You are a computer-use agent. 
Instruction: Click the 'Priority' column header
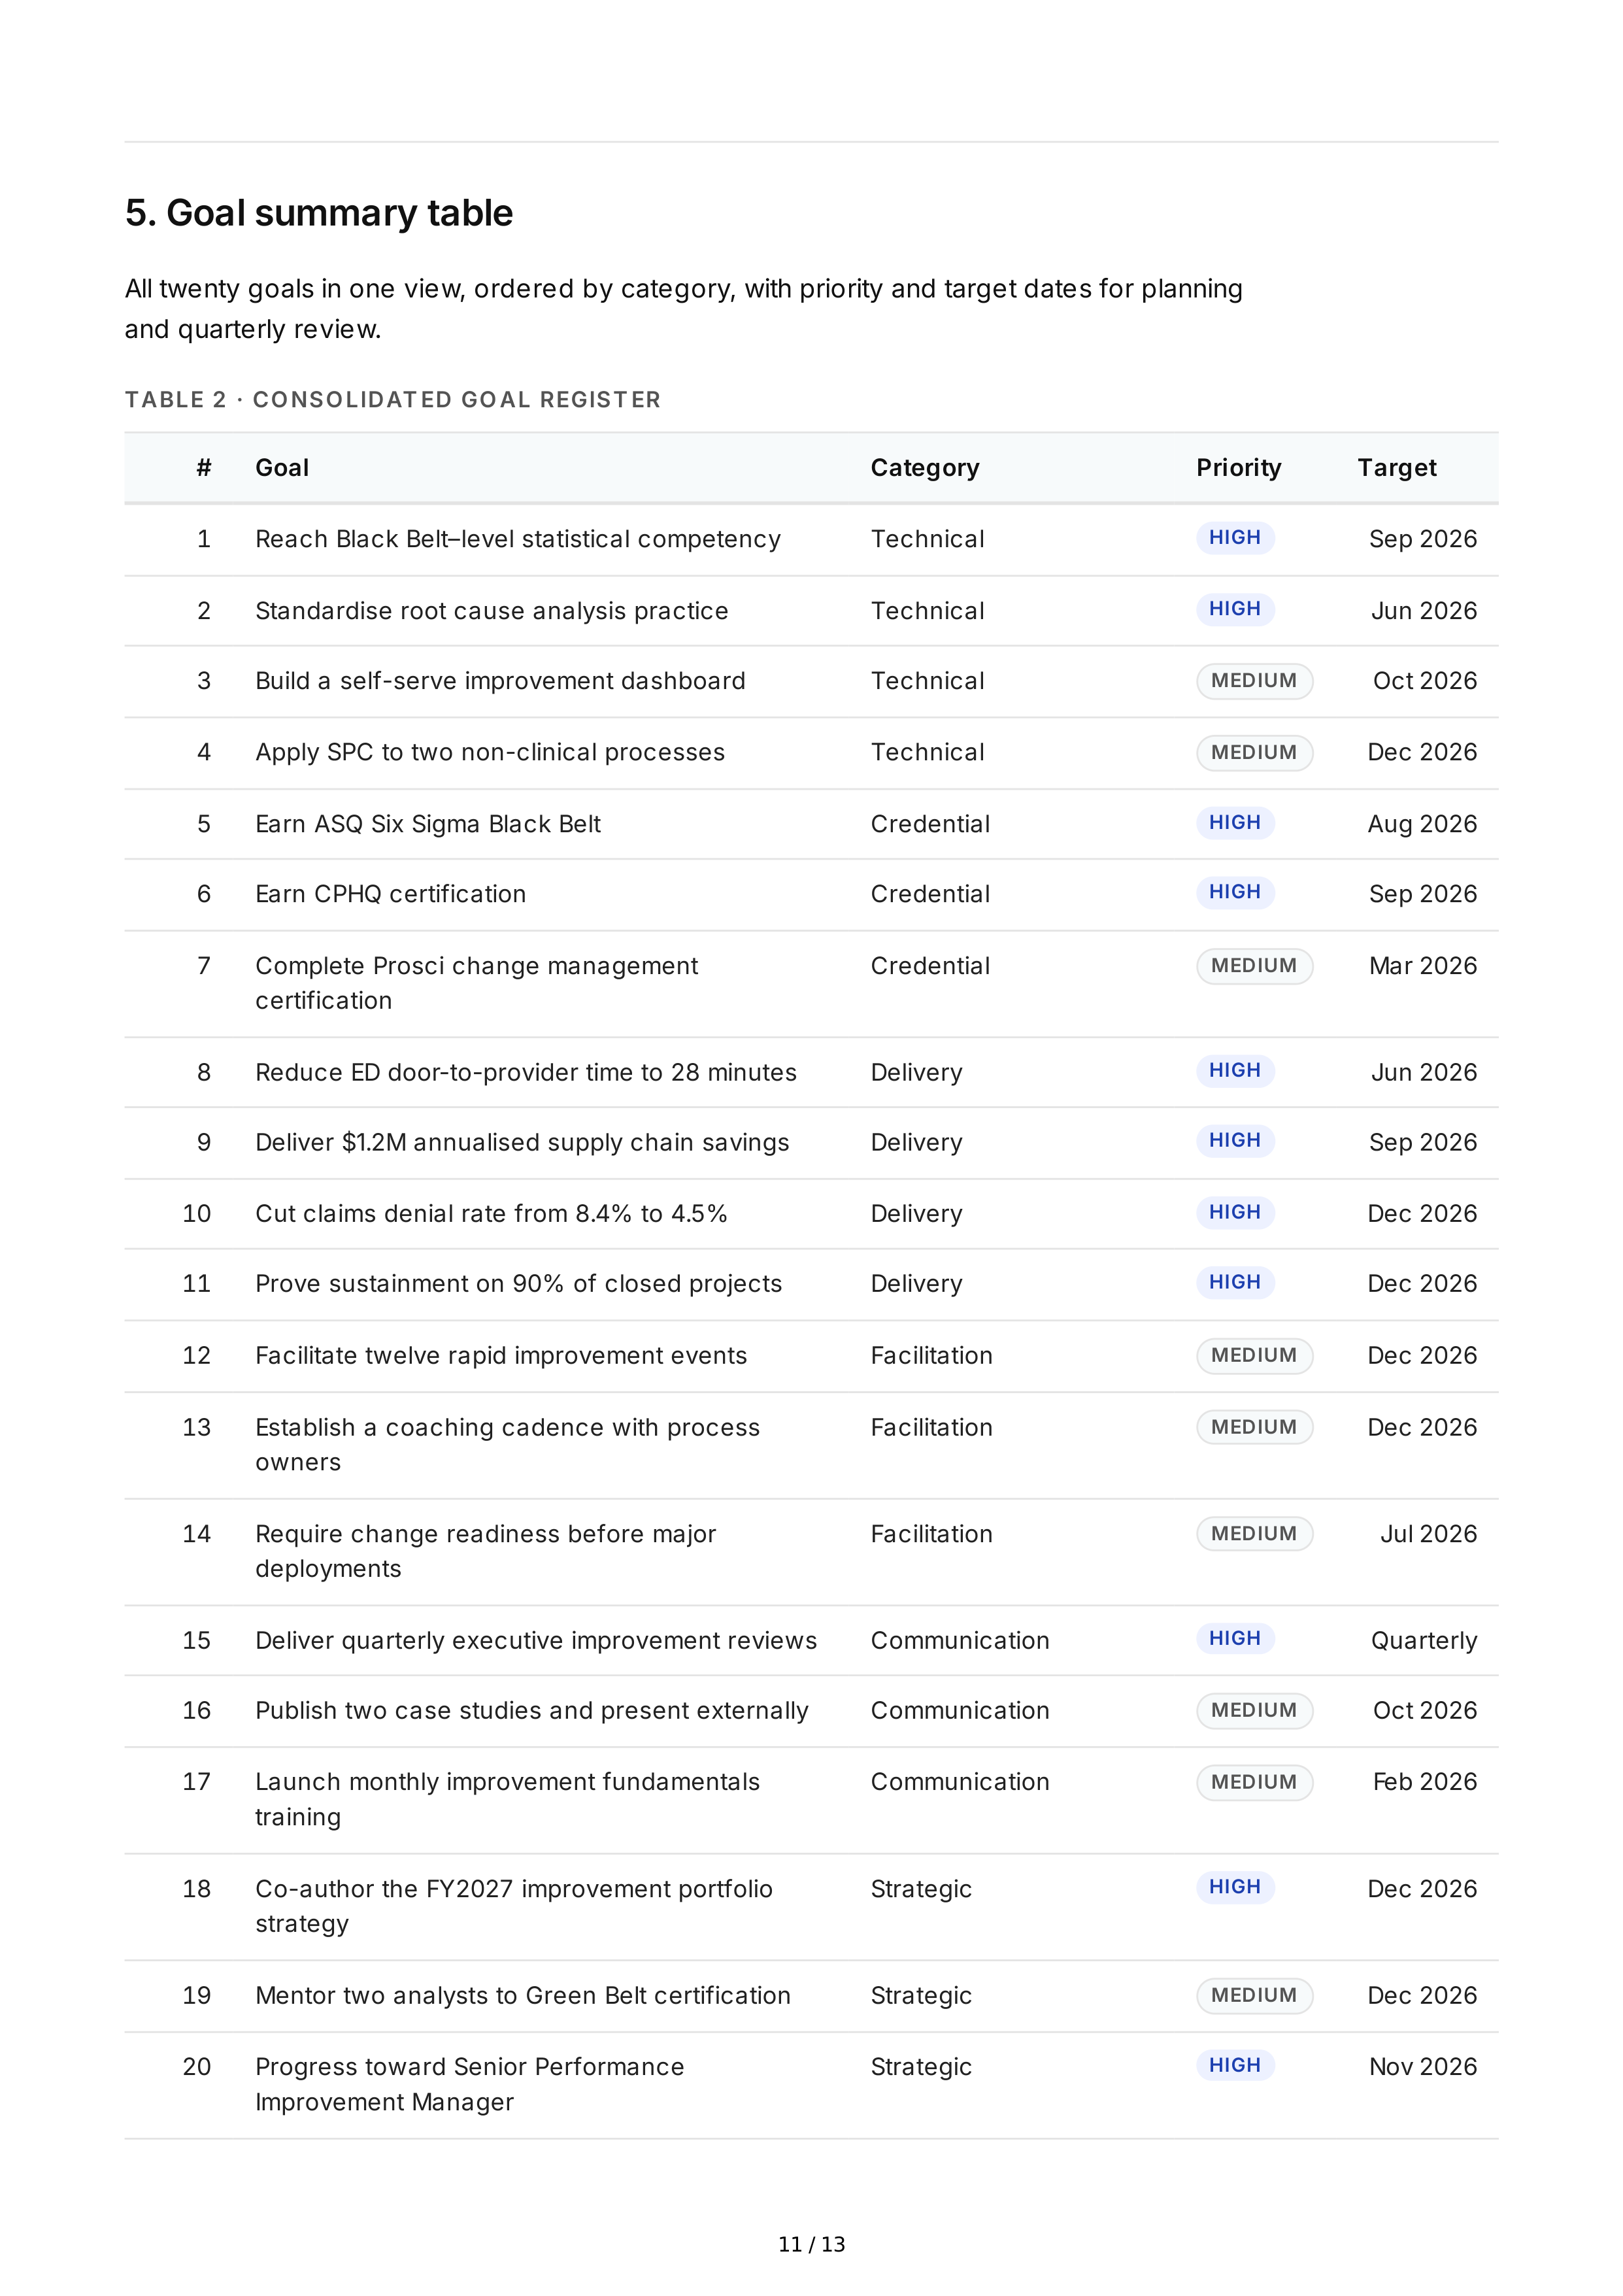[x=1238, y=468]
